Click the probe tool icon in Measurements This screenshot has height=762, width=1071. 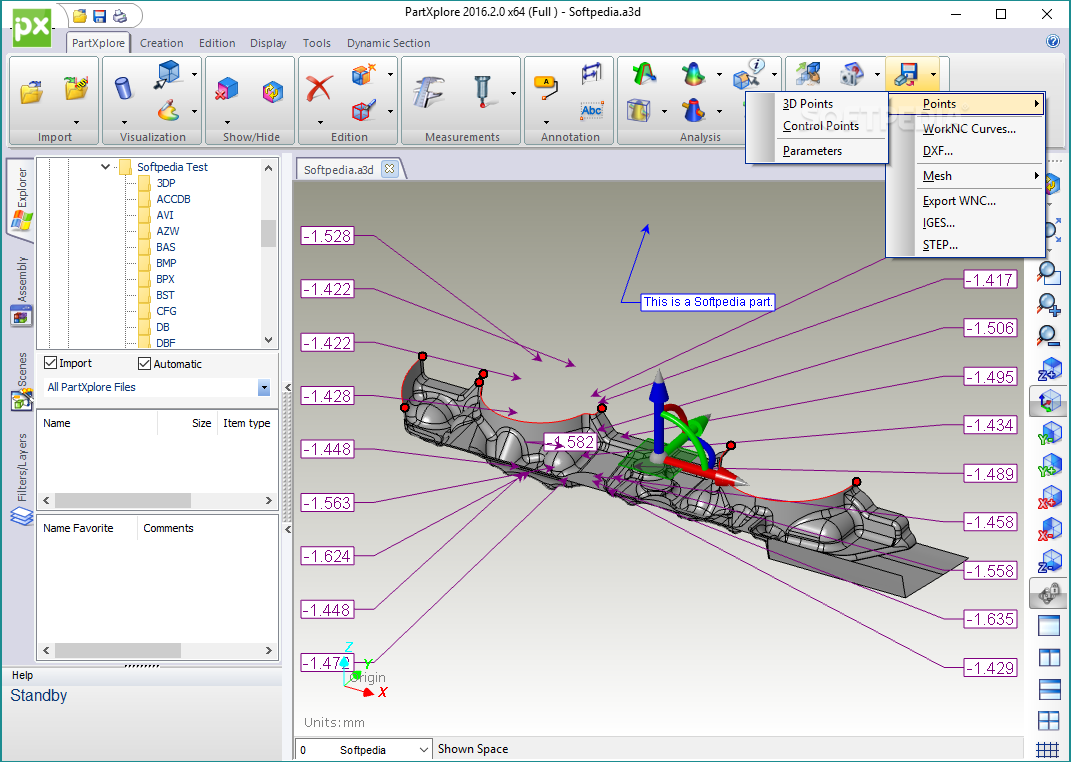click(x=483, y=91)
